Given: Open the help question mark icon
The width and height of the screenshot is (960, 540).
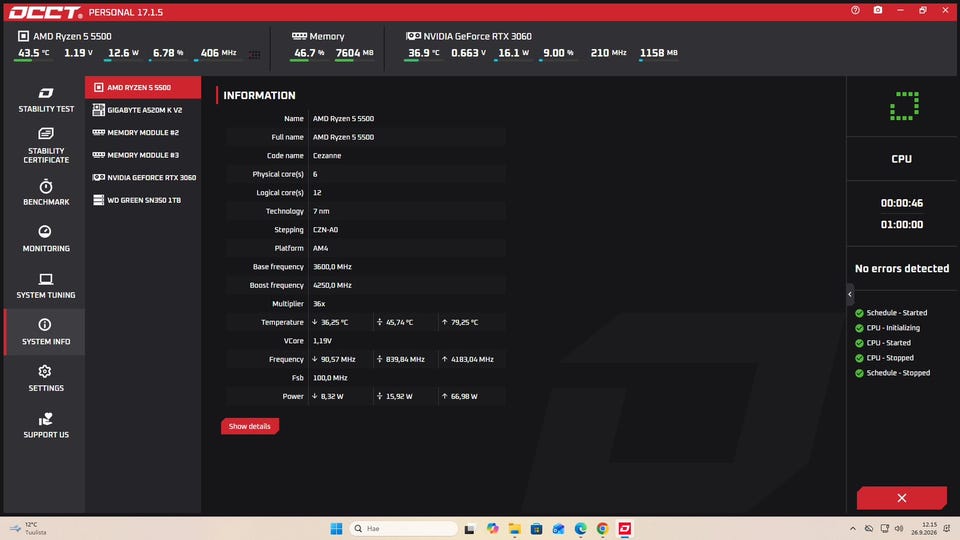Looking at the screenshot, I should 855,10.
